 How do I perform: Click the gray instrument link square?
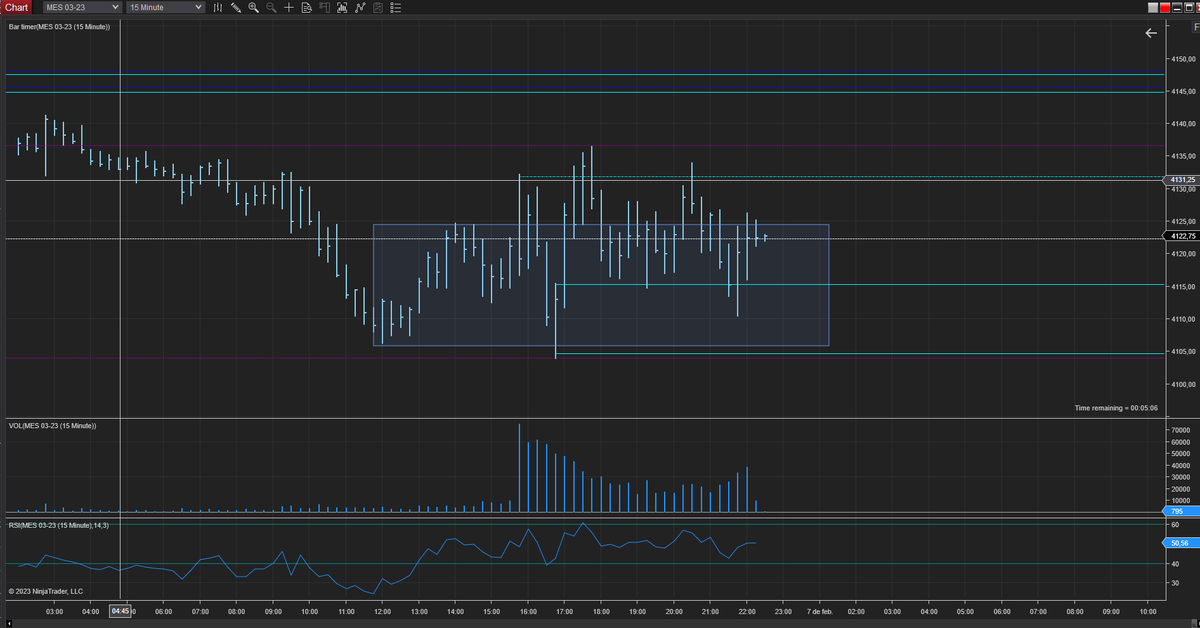coord(1153,7)
